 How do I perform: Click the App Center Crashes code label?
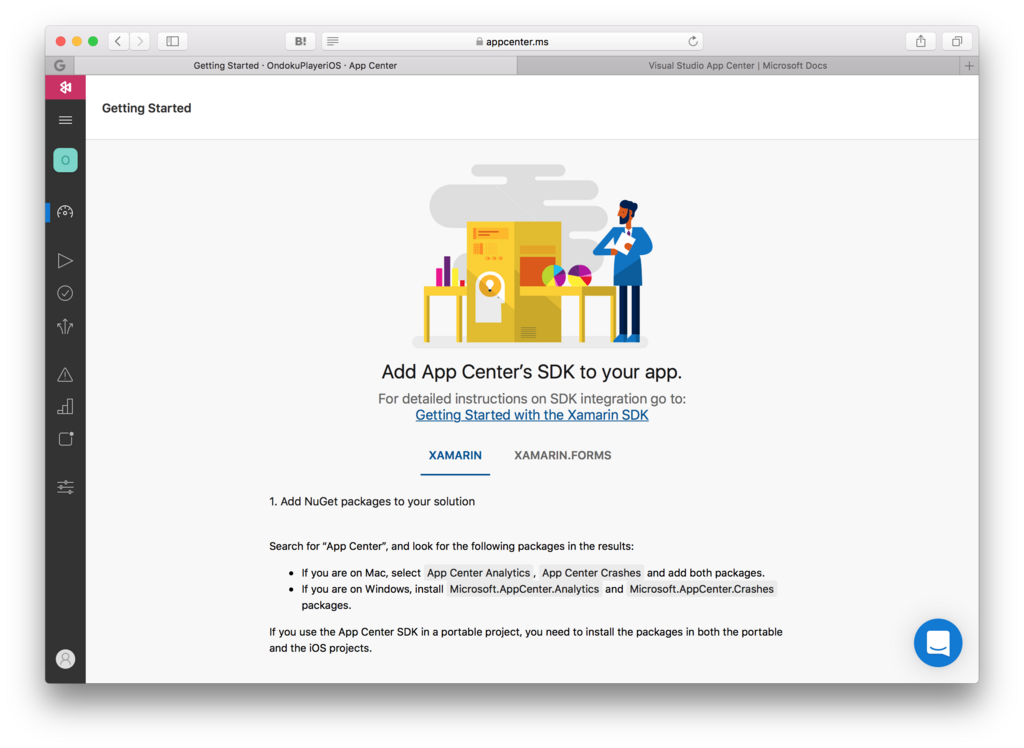[592, 573]
